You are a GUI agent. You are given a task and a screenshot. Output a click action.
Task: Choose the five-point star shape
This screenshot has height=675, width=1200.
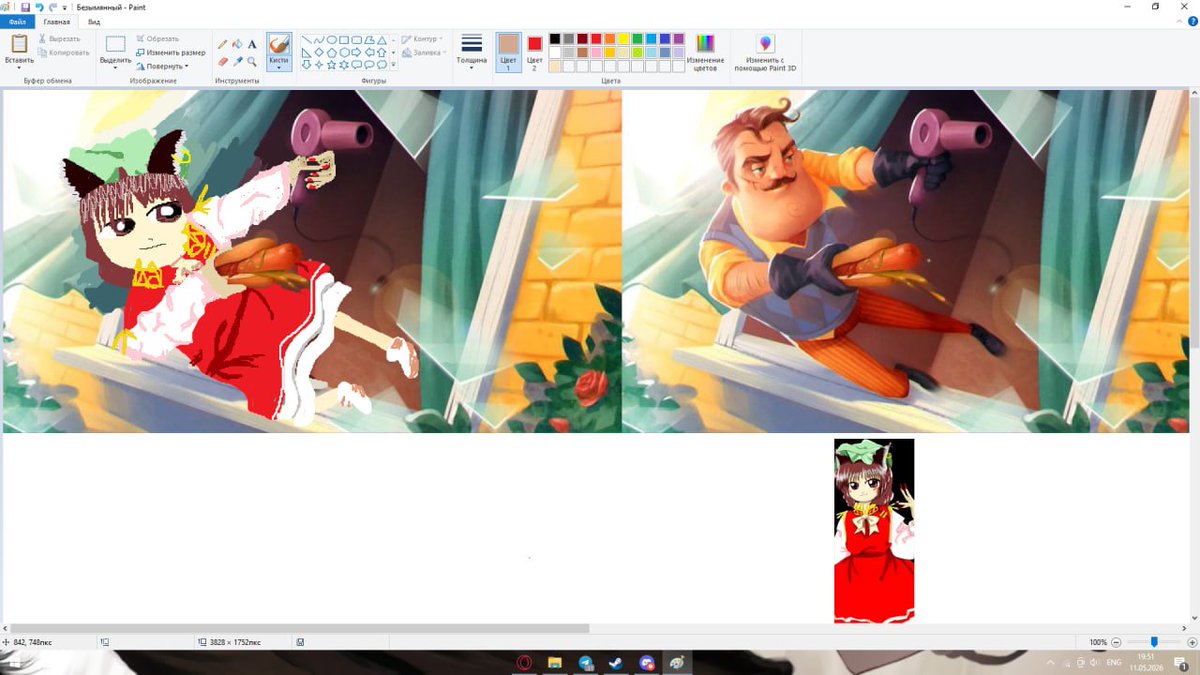click(x=332, y=64)
